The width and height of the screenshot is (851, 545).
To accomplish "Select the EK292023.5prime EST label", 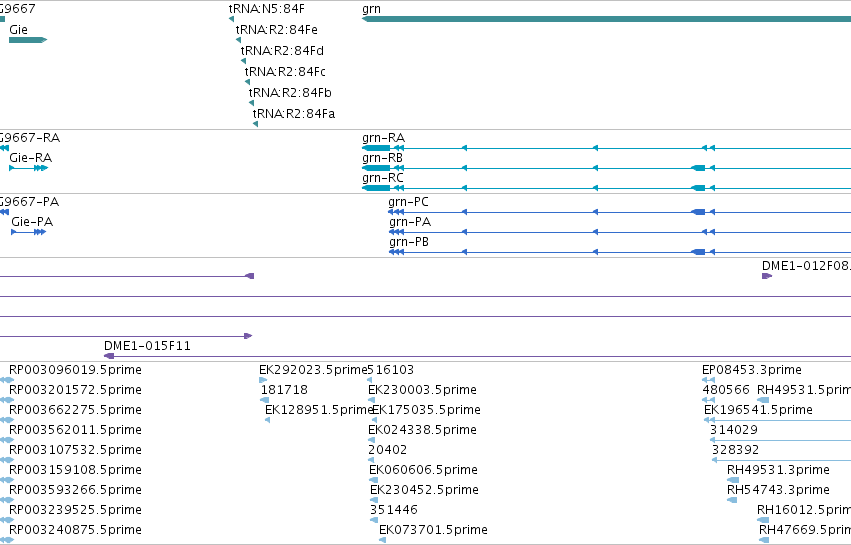I will [x=313, y=370].
